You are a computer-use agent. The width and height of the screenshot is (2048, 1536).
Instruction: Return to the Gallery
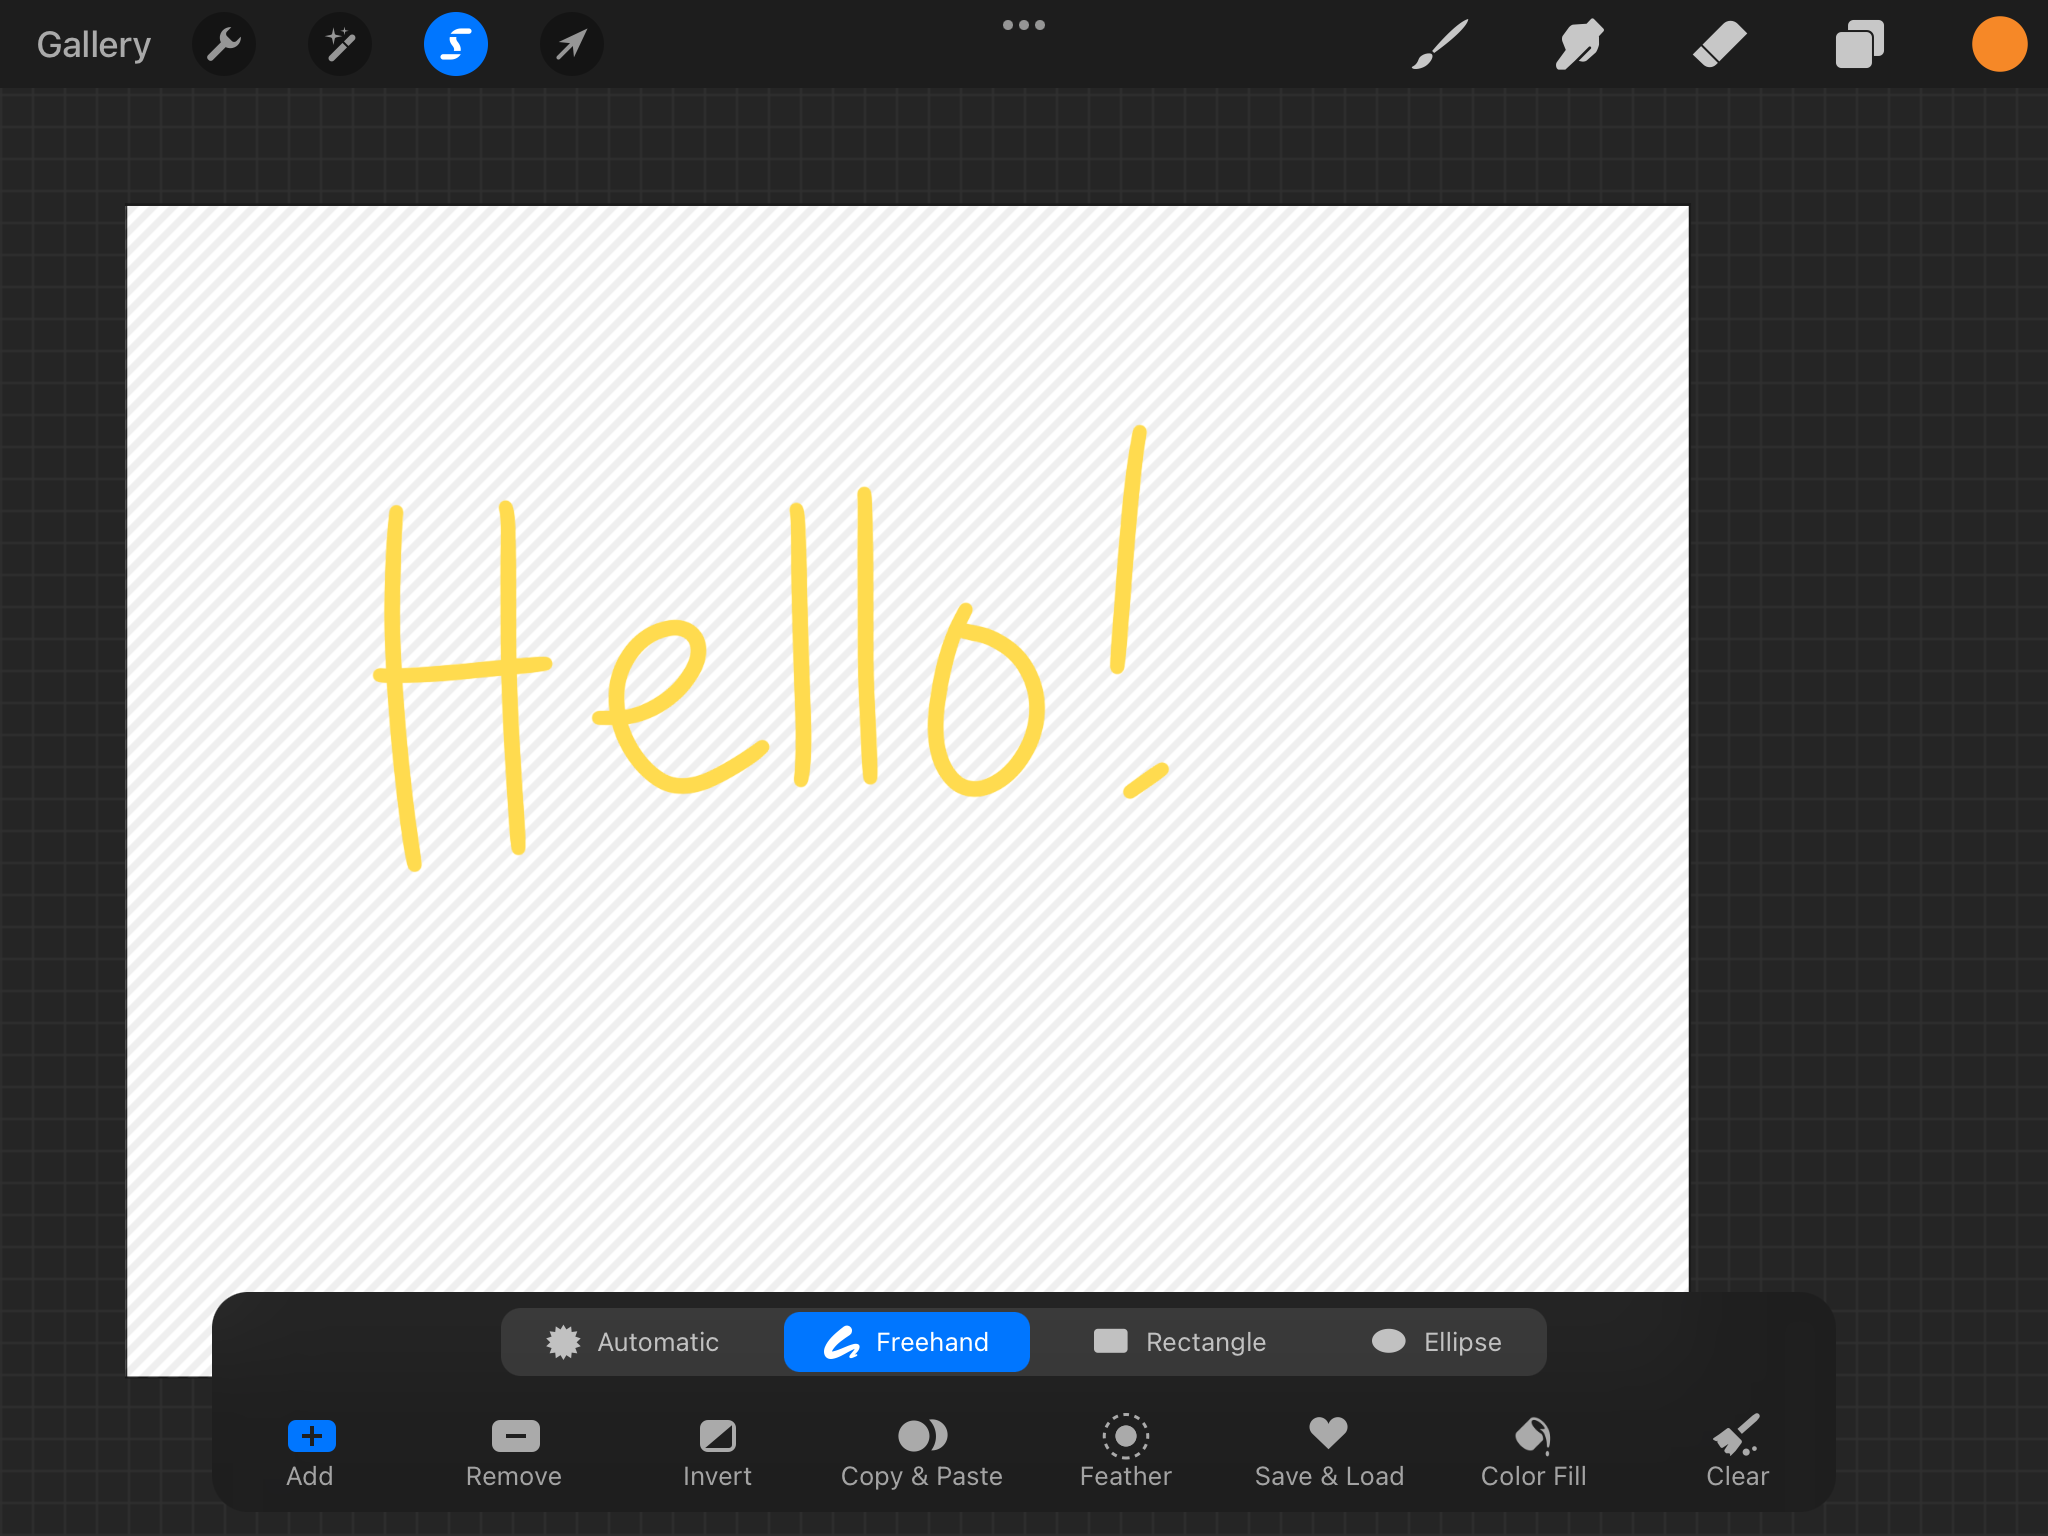(x=94, y=45)
